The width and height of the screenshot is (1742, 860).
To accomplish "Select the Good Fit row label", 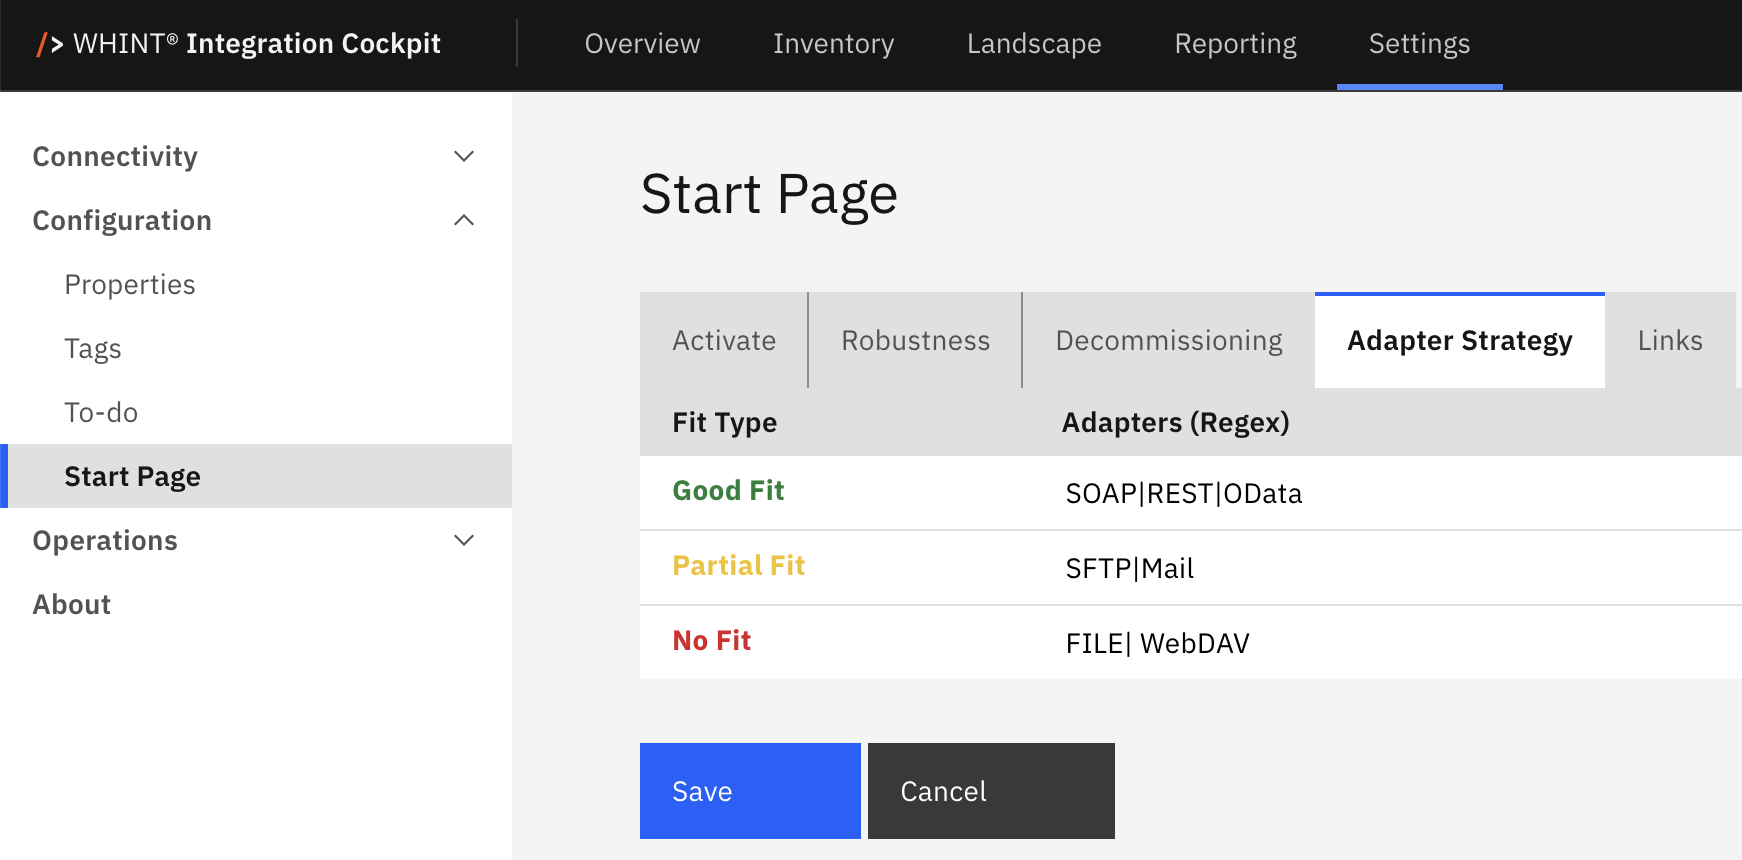I will (728, 490).
